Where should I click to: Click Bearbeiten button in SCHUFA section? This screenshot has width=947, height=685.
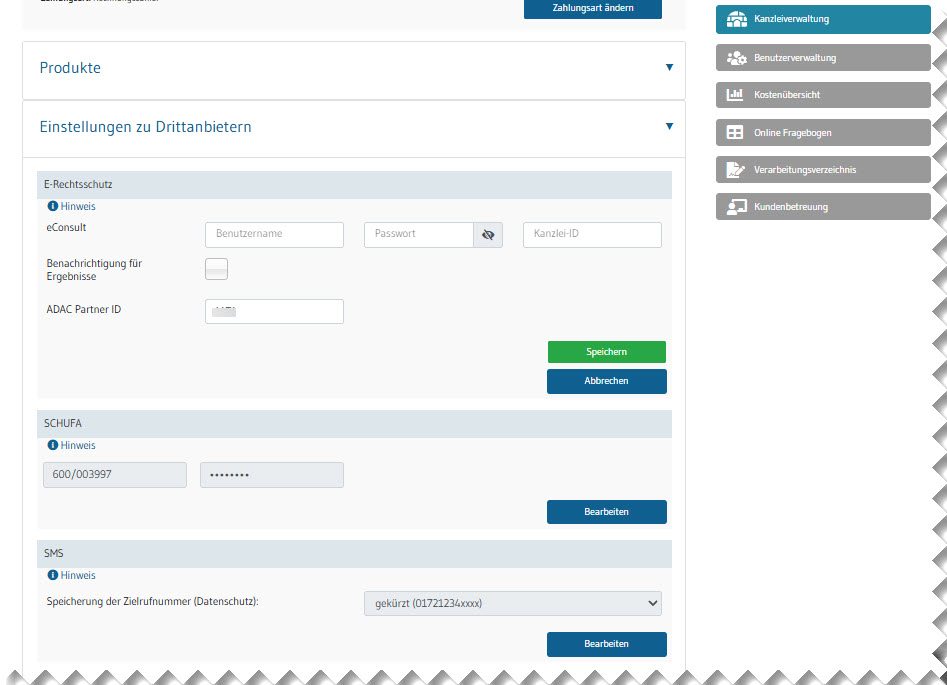tap(606, 512)
